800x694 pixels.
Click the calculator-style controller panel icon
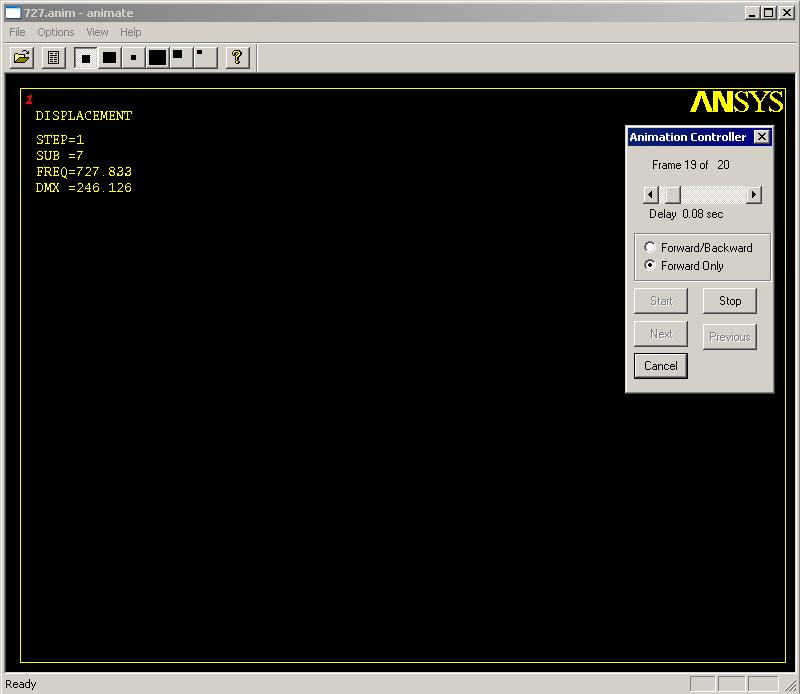pyautogui.click(x=54, y=57)
